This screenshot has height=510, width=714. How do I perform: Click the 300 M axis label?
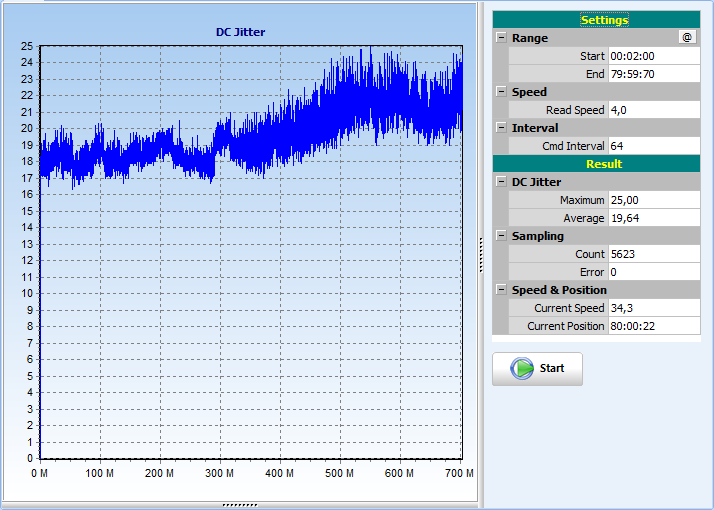pyautogui.click(x=219, y=473)
